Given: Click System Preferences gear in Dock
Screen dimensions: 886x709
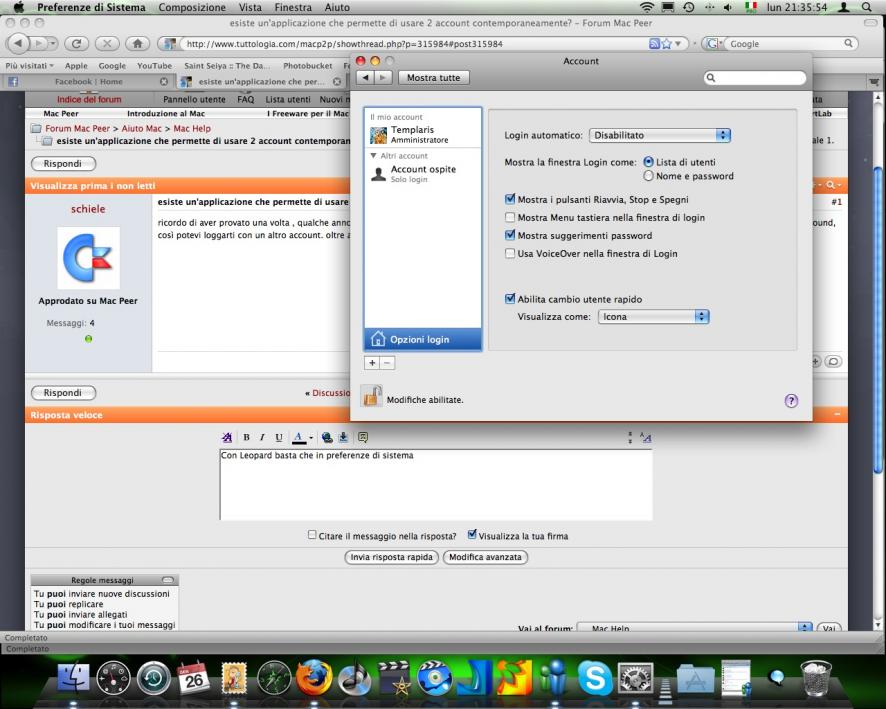Looking at the screenshot, I should tap(636, 678).
